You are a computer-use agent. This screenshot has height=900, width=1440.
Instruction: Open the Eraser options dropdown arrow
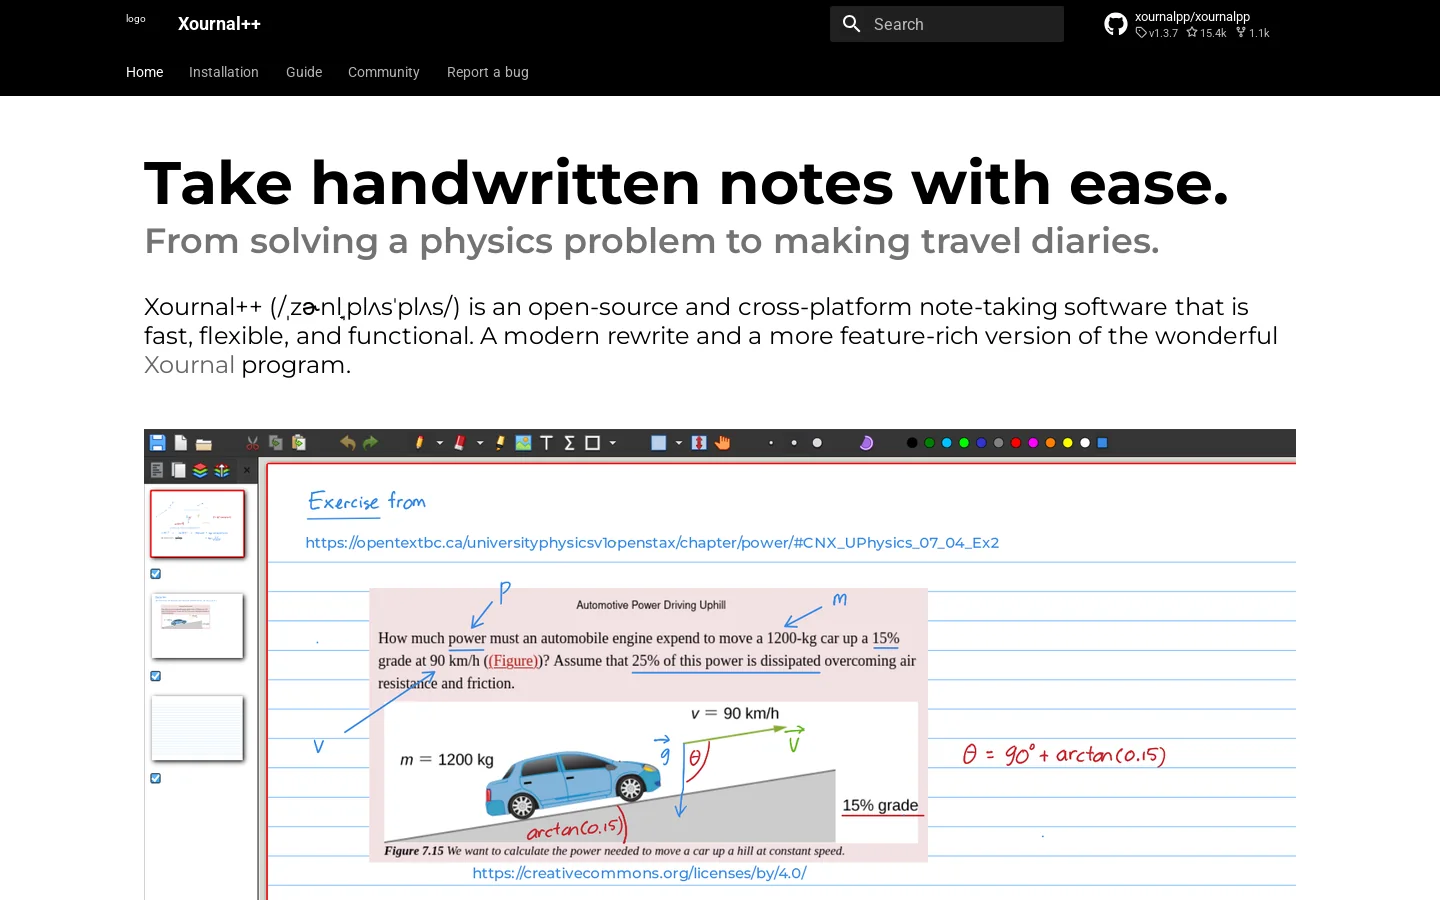tap(480, 443)
